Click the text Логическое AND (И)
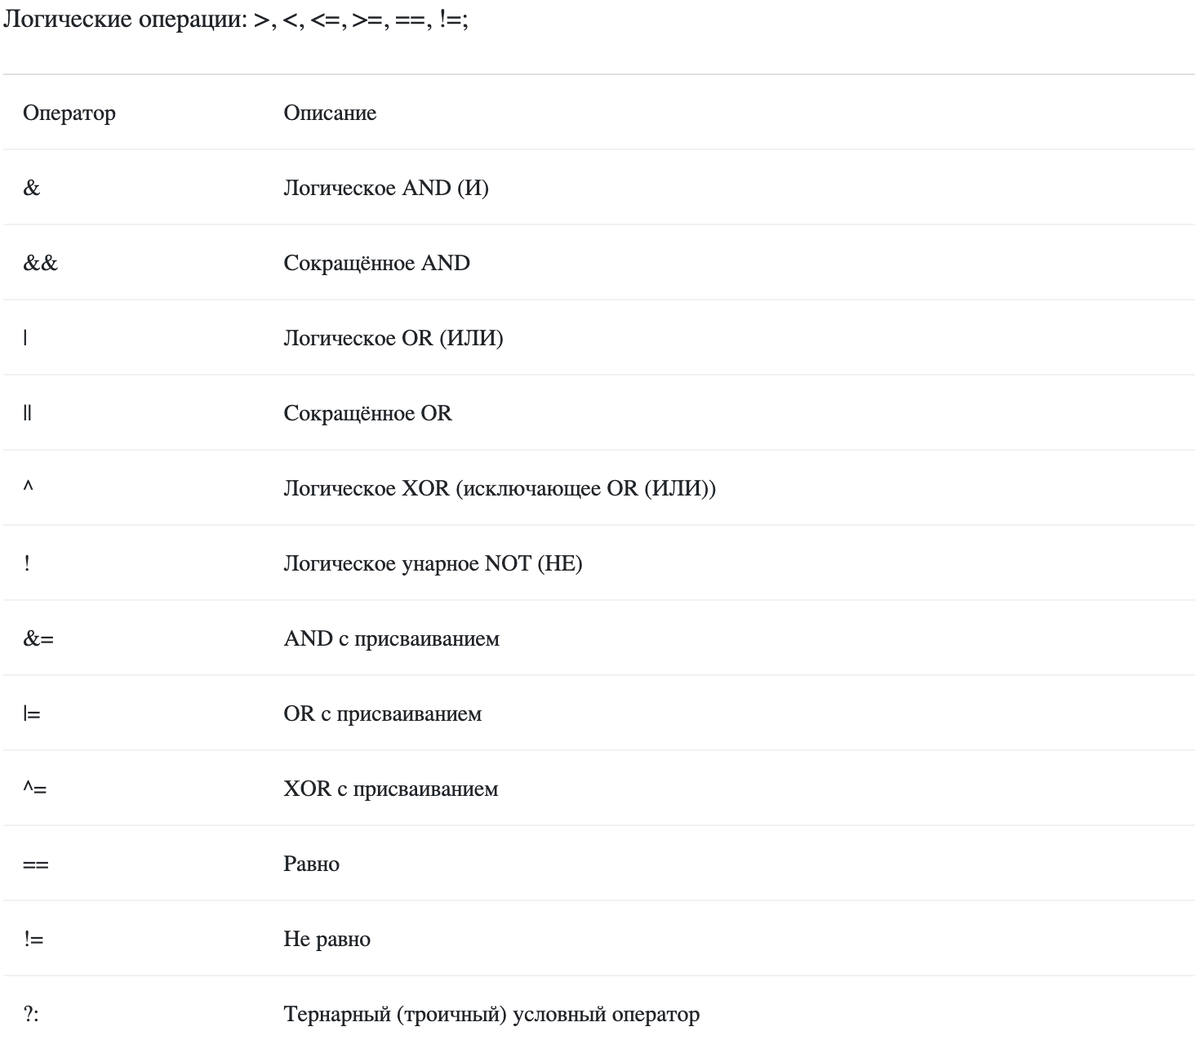 [x=386, y=188]
